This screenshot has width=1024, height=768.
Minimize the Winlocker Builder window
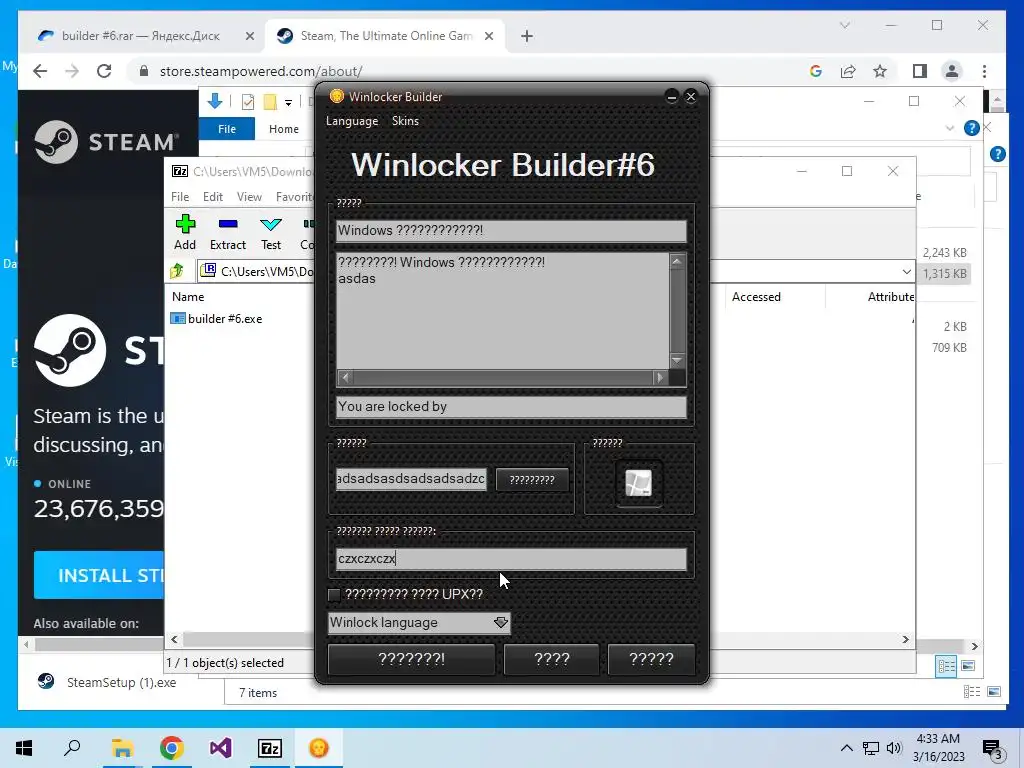[671, 97]
